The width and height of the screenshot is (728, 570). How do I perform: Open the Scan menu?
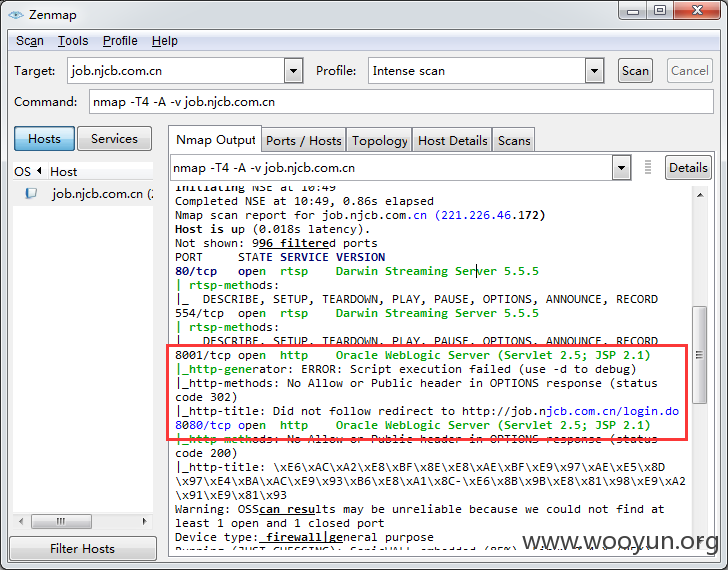30,41
